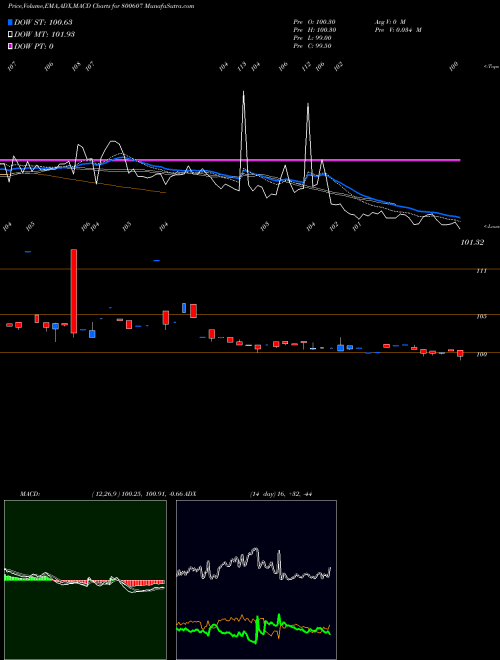
Task: Click the 'Pre H: 100.30' value
Action: pyautogui.click(x=314, y=30)
